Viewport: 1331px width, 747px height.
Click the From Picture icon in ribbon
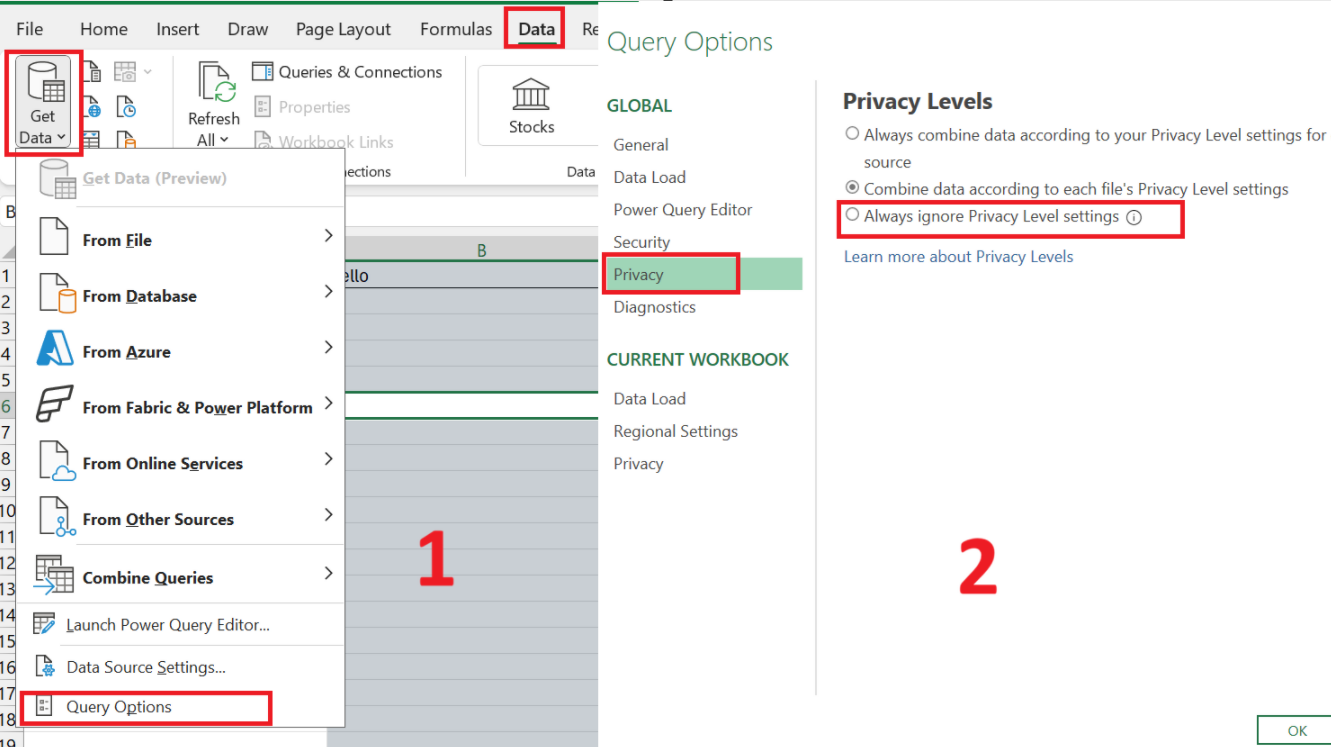[125, 72]
